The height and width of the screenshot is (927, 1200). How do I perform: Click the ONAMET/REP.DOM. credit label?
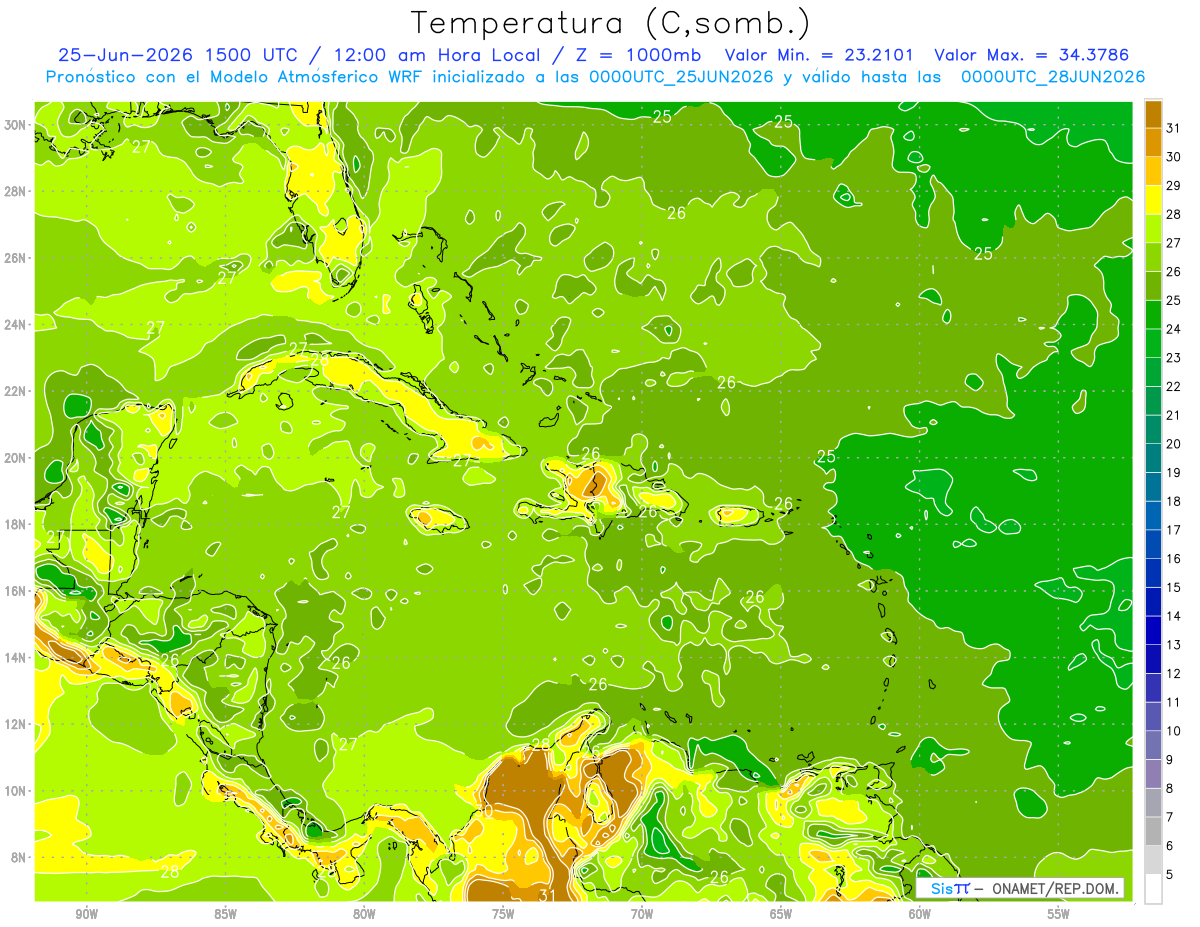click(x=1055, y=888)
